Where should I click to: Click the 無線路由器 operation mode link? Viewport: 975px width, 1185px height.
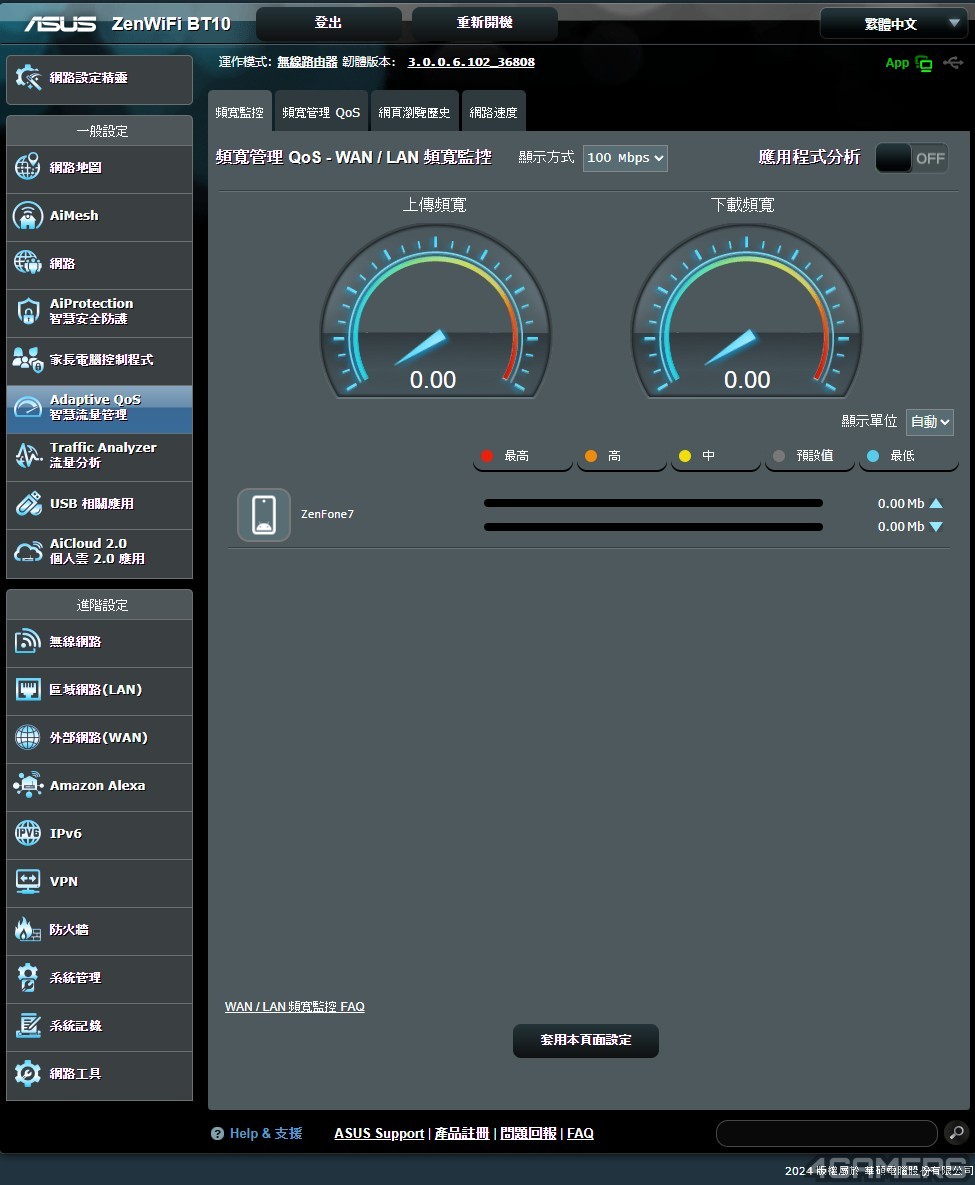tap(307, 62)
